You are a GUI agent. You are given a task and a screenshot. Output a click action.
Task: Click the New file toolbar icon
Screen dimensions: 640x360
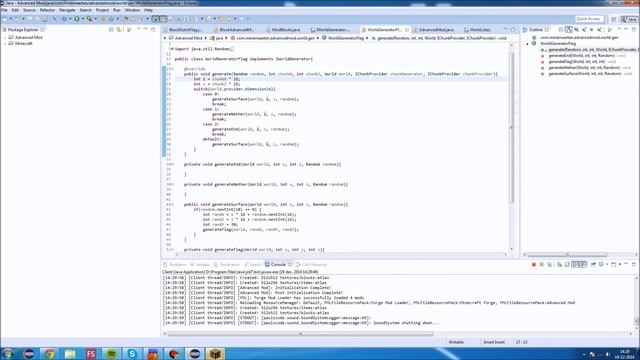[5, 19]
